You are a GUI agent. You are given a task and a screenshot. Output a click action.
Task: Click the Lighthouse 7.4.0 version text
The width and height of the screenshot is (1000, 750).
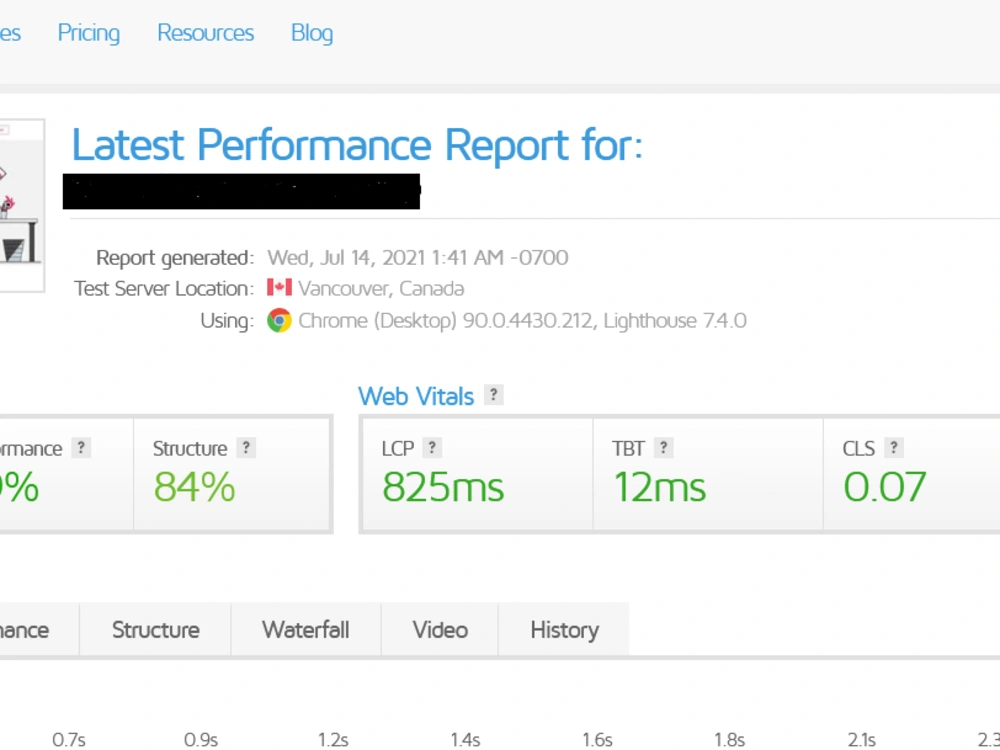point(675,320)
